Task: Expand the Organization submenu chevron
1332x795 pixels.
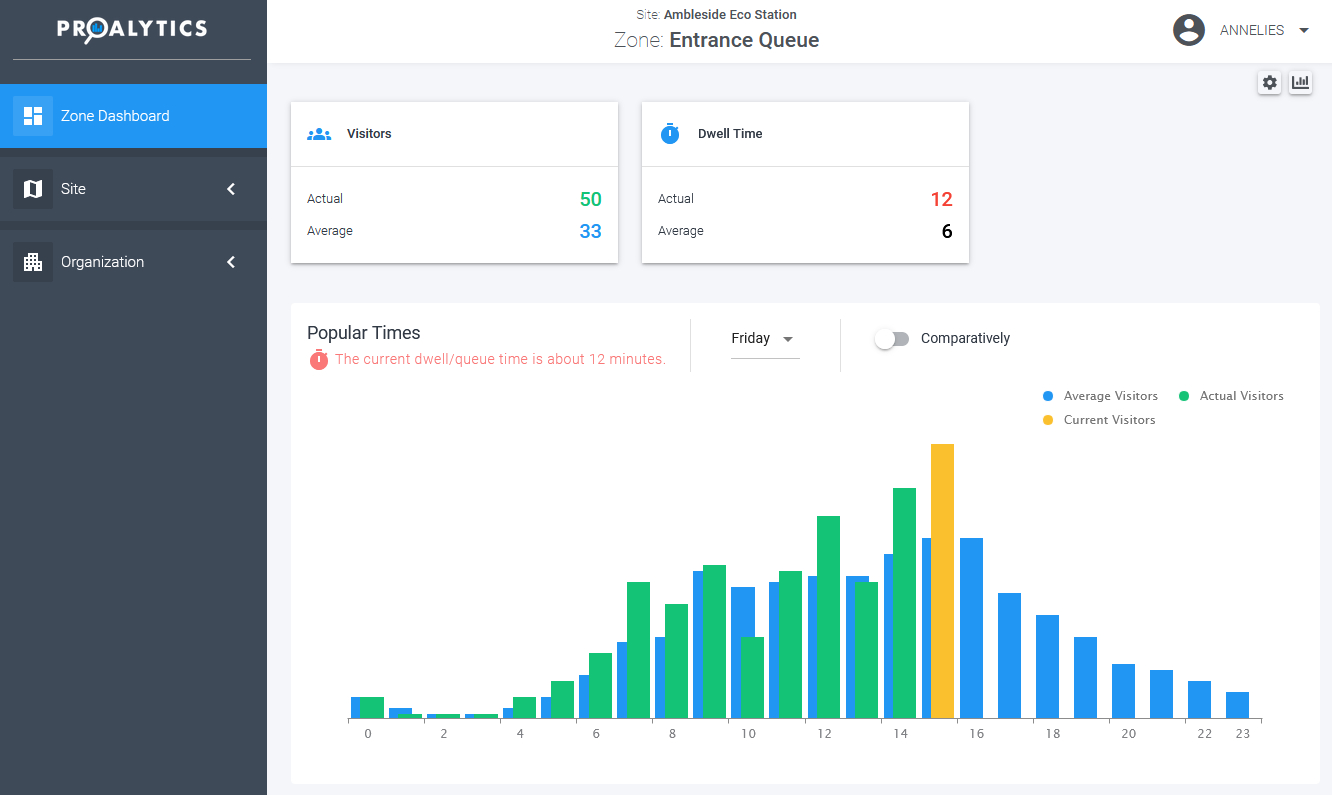Action: coord(231,262)
